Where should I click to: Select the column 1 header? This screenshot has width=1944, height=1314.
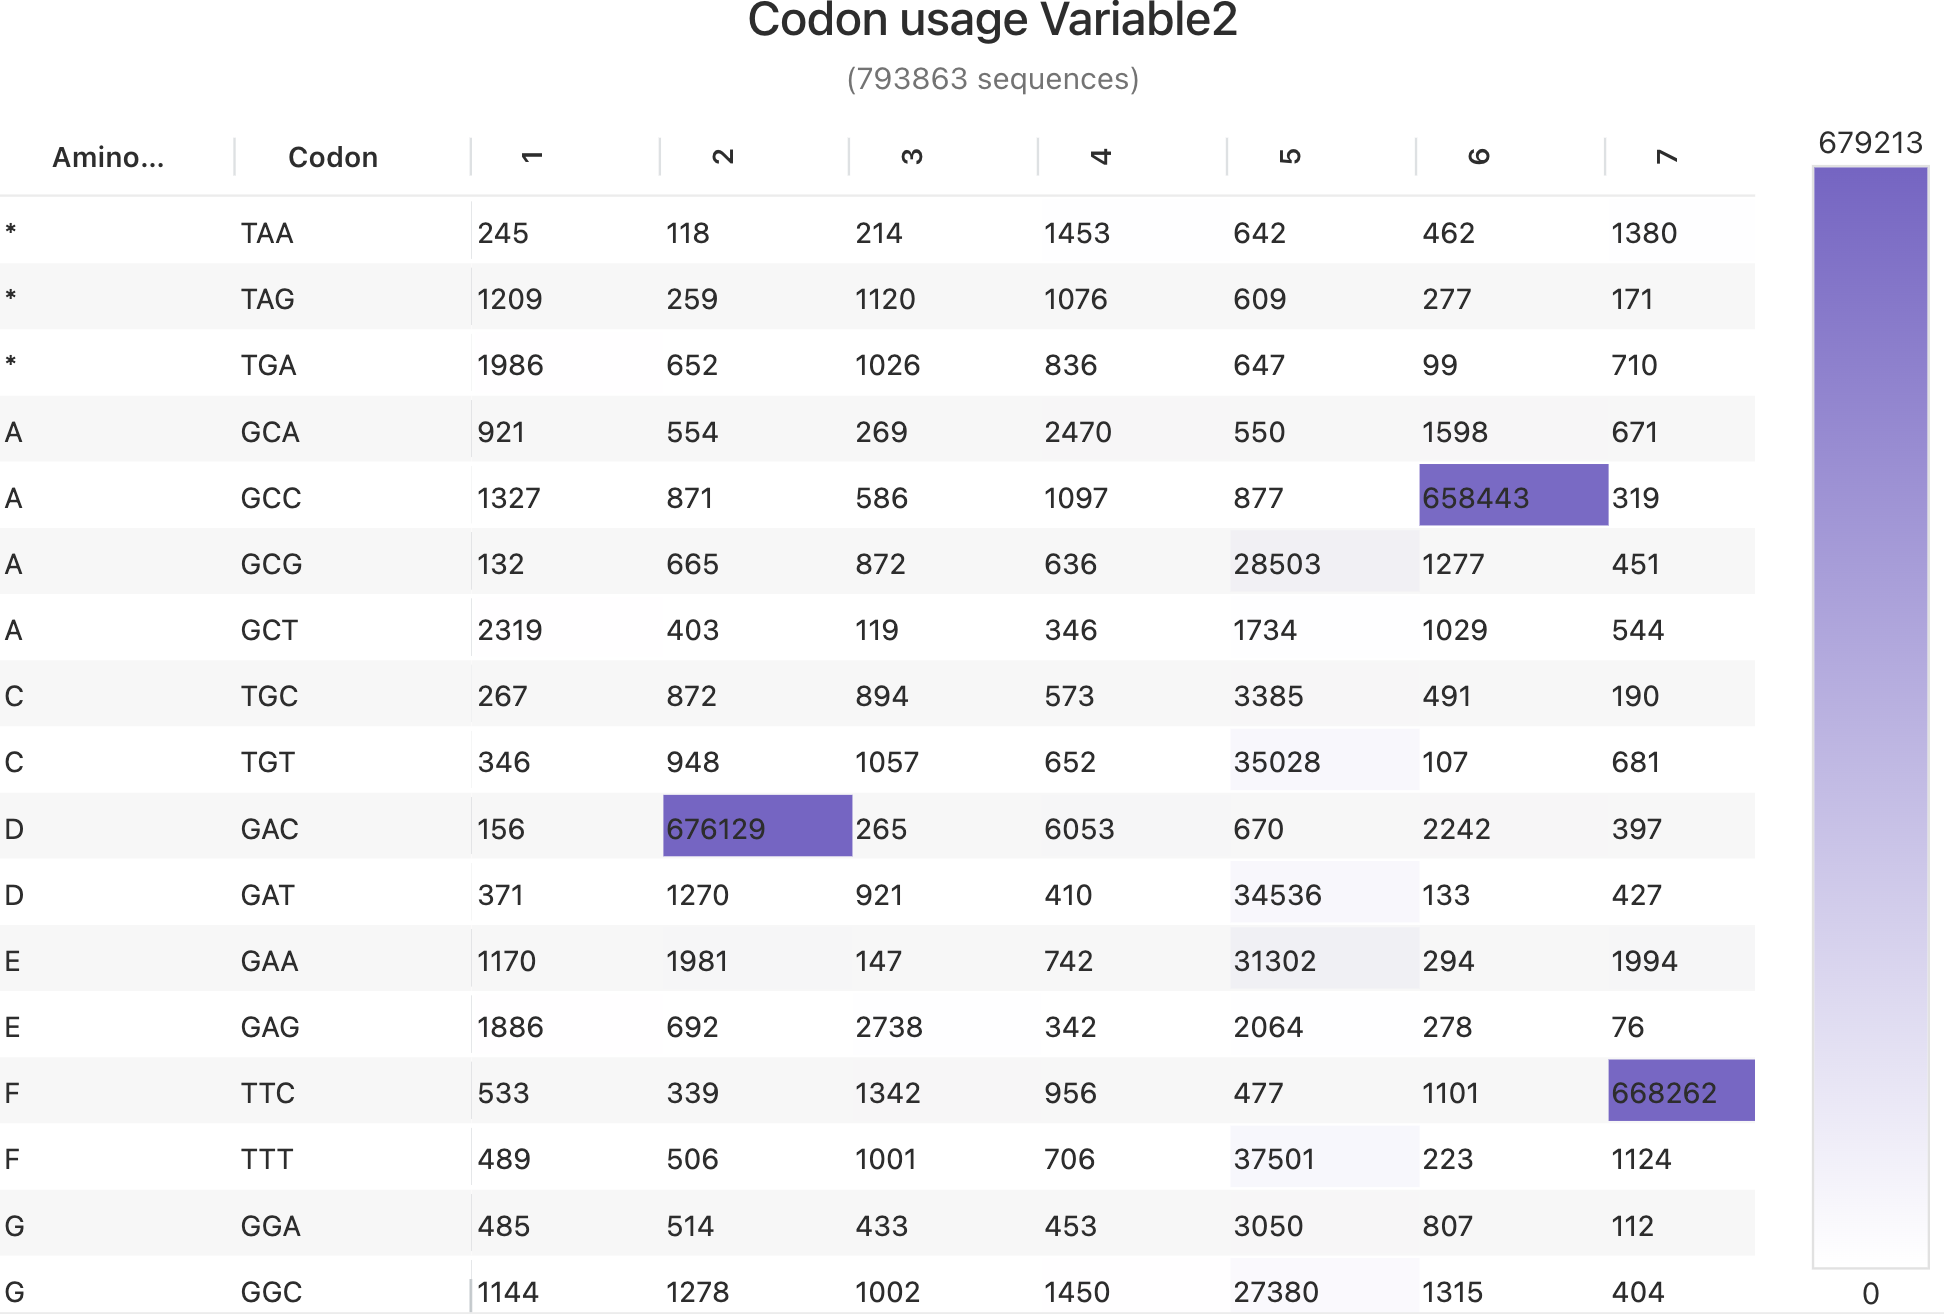coord(532,157)
